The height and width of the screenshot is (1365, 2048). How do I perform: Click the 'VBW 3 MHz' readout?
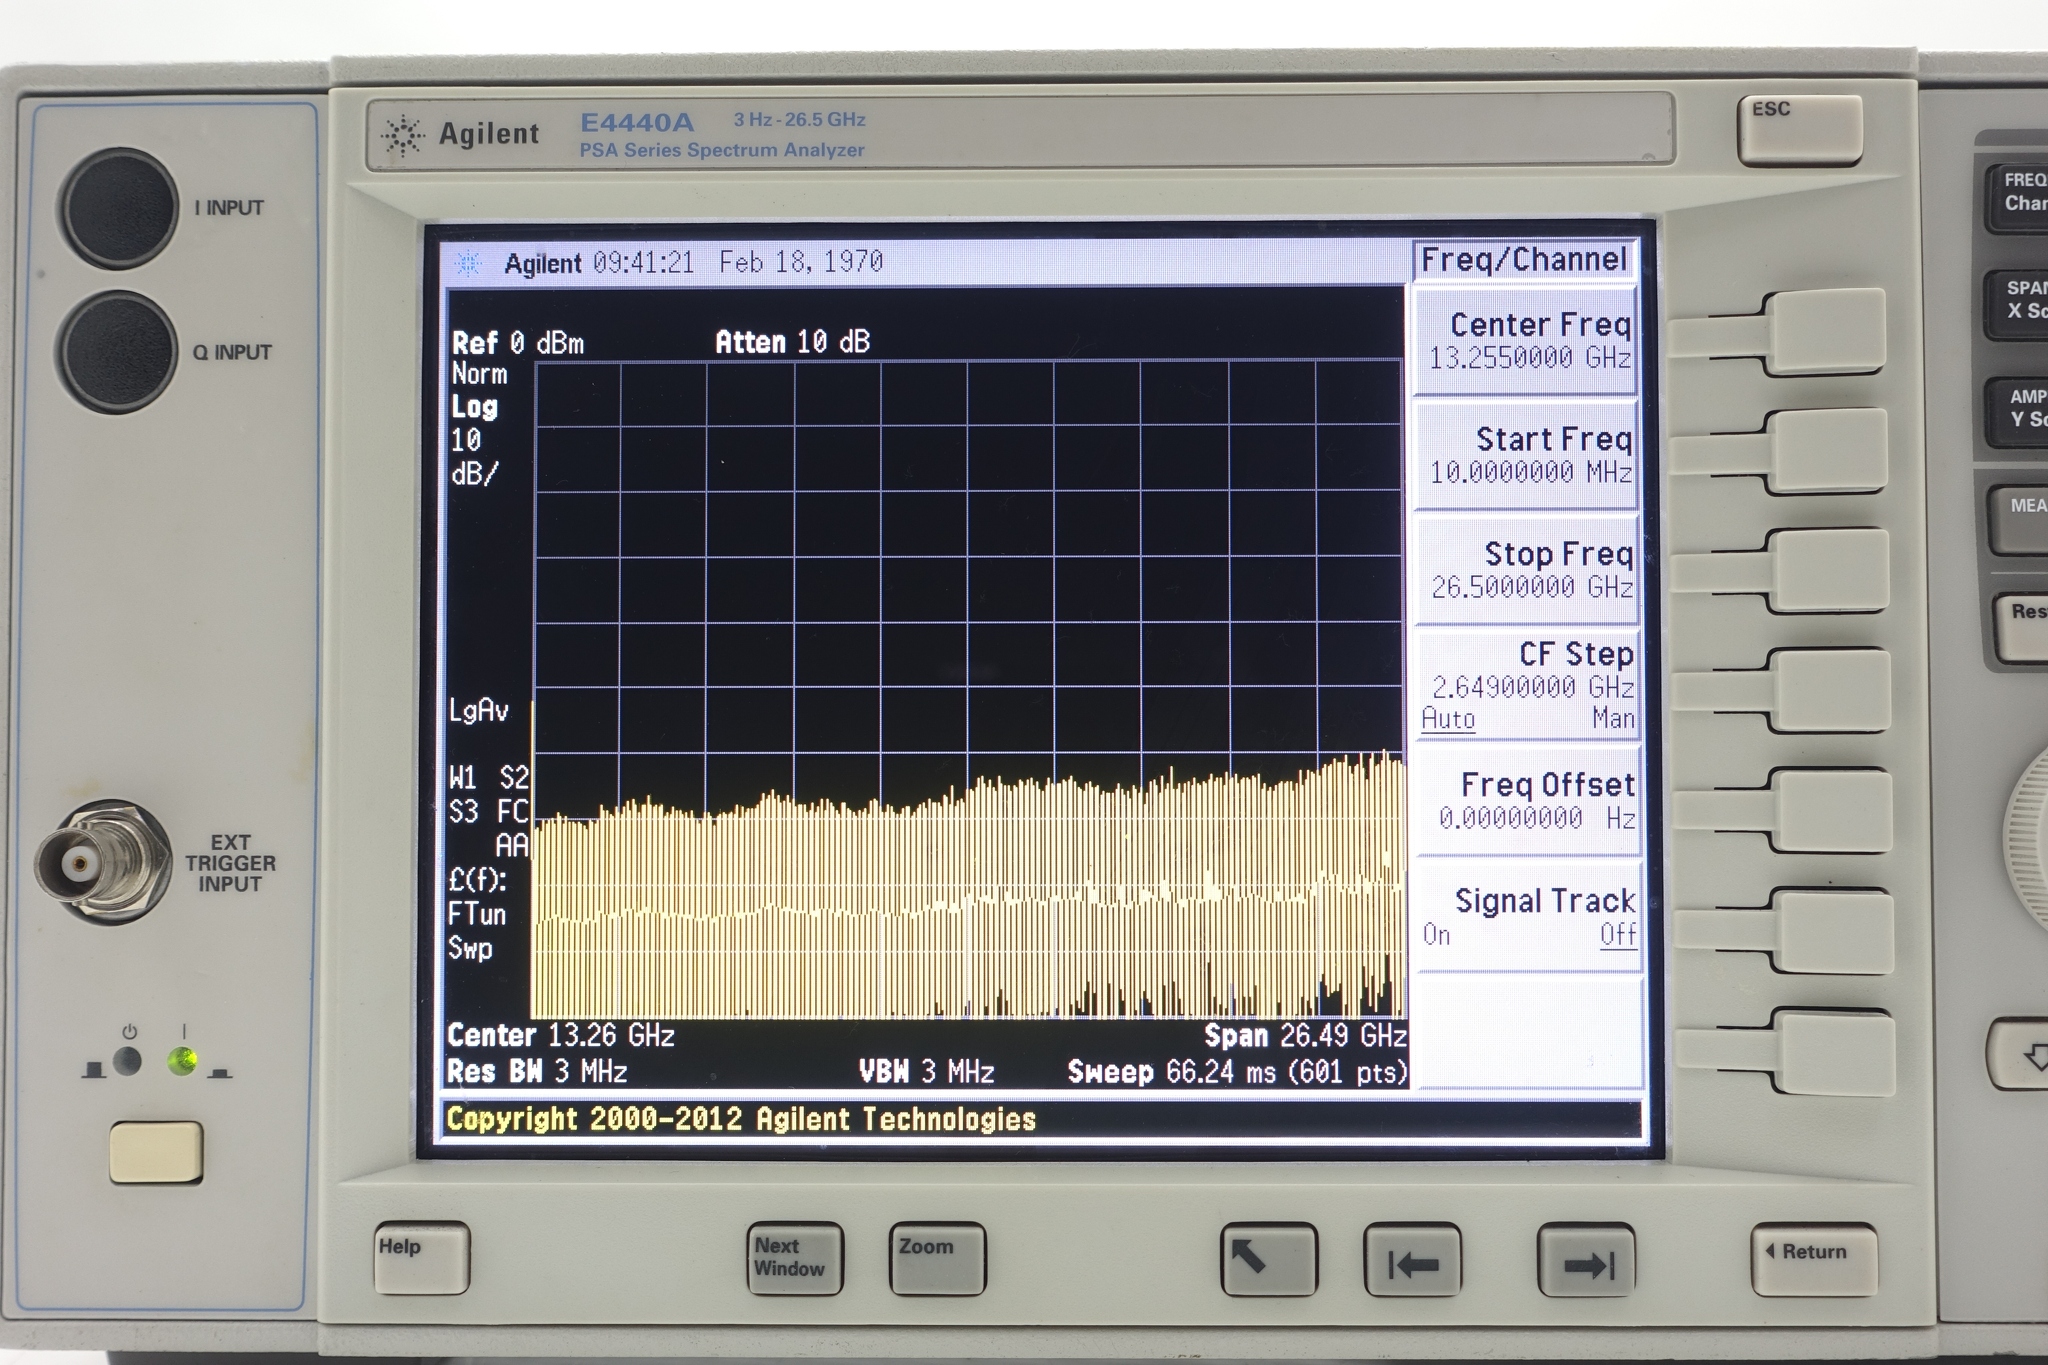click(926, 1072)
